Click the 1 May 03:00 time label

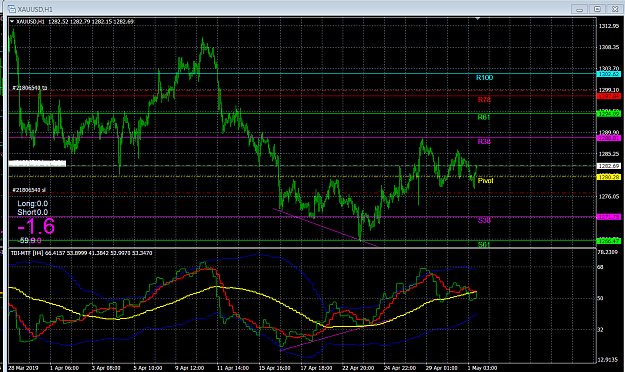coord(482,368)
